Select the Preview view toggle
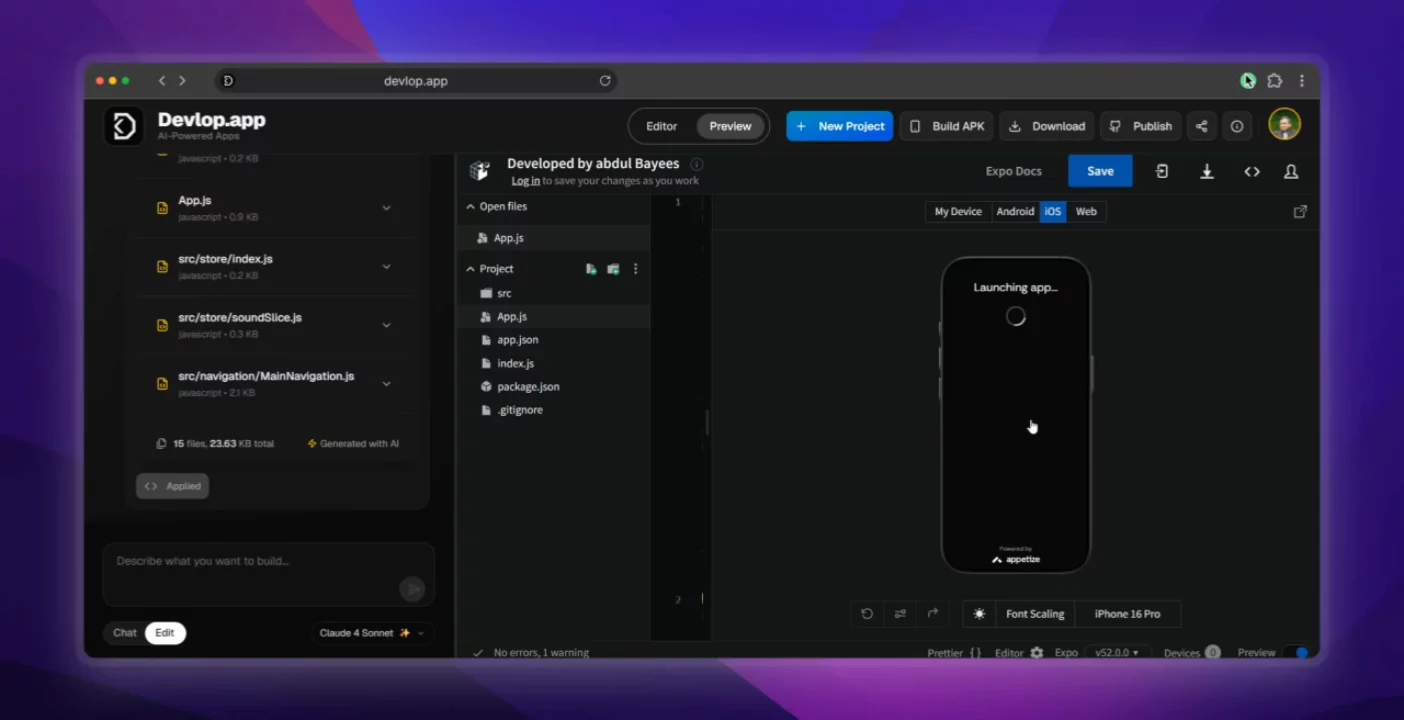Screen dimensions: 1404x720 click(730, 126)
